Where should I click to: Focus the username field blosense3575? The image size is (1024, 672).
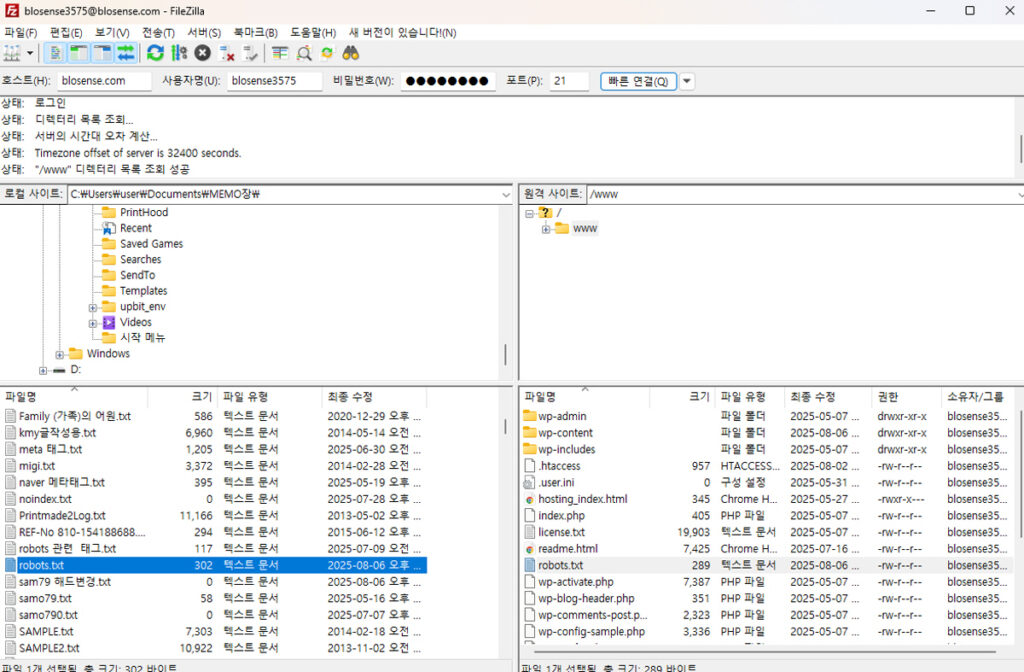(x=274, y=81)
